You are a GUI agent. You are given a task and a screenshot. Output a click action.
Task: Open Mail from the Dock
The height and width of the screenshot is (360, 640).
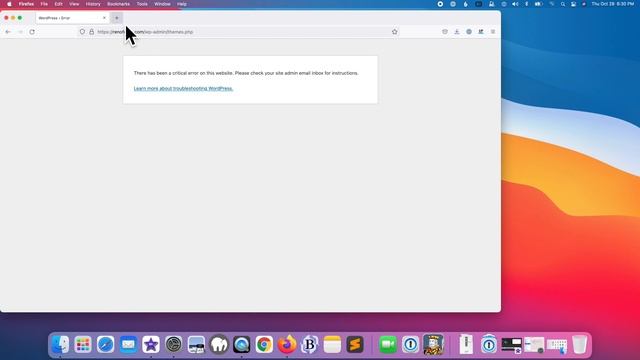(128, 344)
